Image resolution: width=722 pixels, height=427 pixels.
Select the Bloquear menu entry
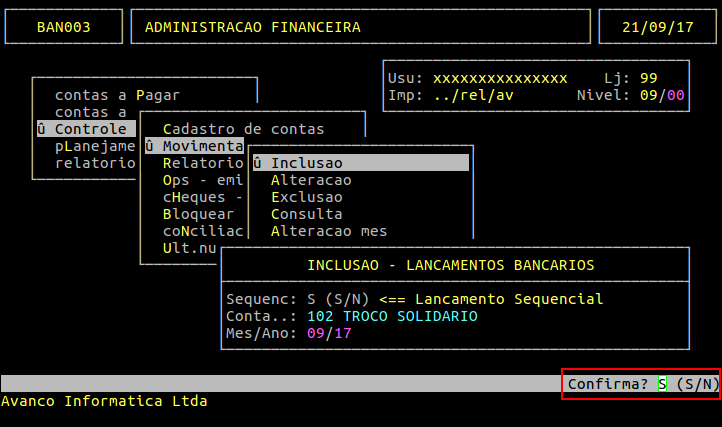197,214
